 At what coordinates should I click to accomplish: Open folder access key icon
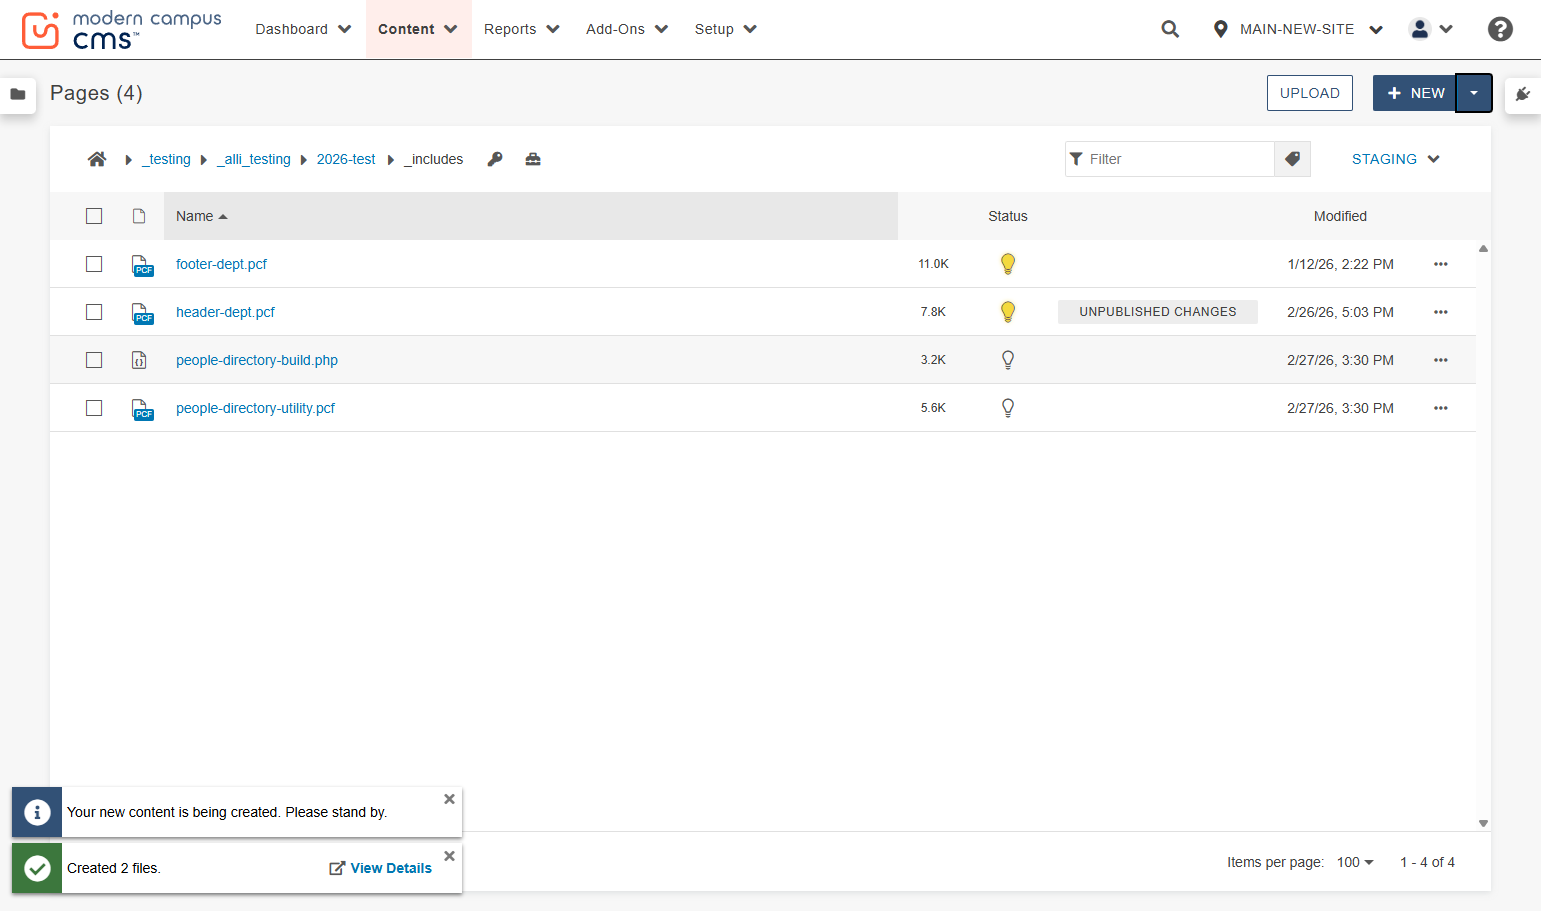tap(495, 159)
